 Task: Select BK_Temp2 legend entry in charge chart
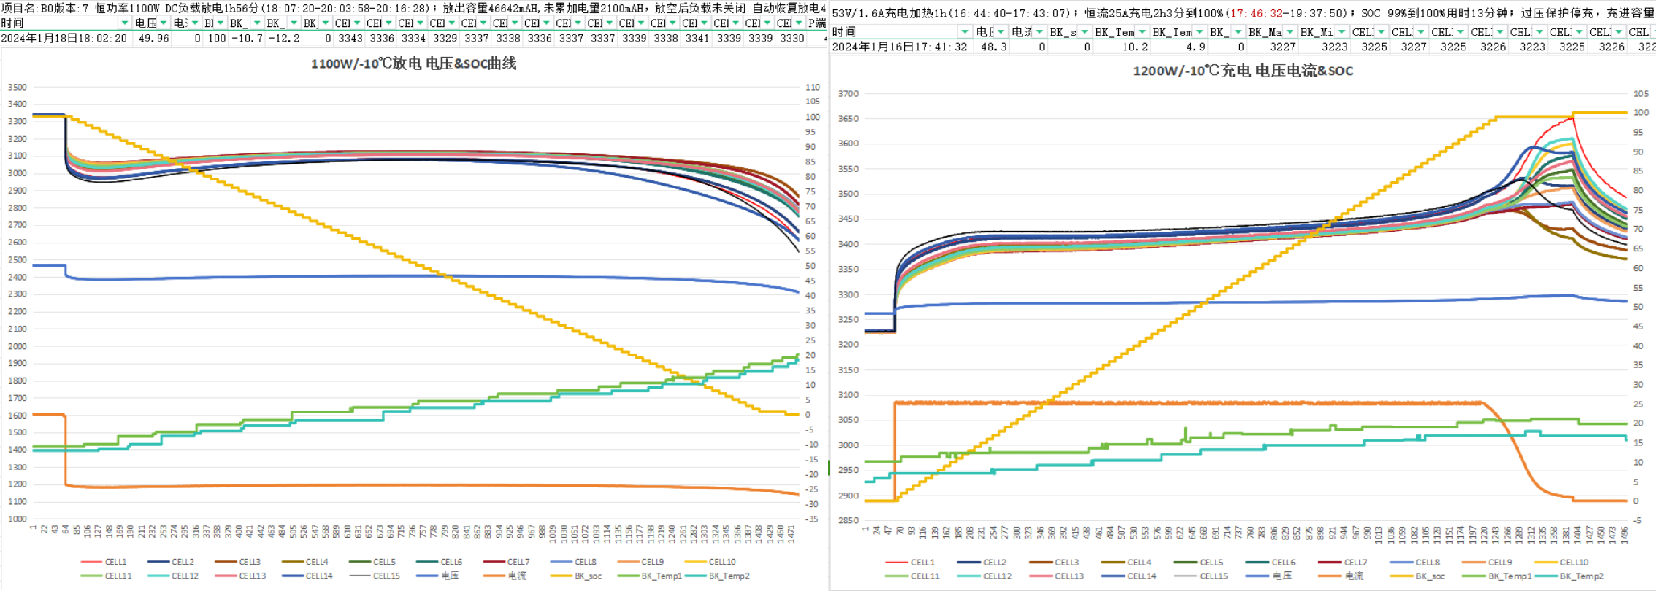click(x=1580, y=576)
